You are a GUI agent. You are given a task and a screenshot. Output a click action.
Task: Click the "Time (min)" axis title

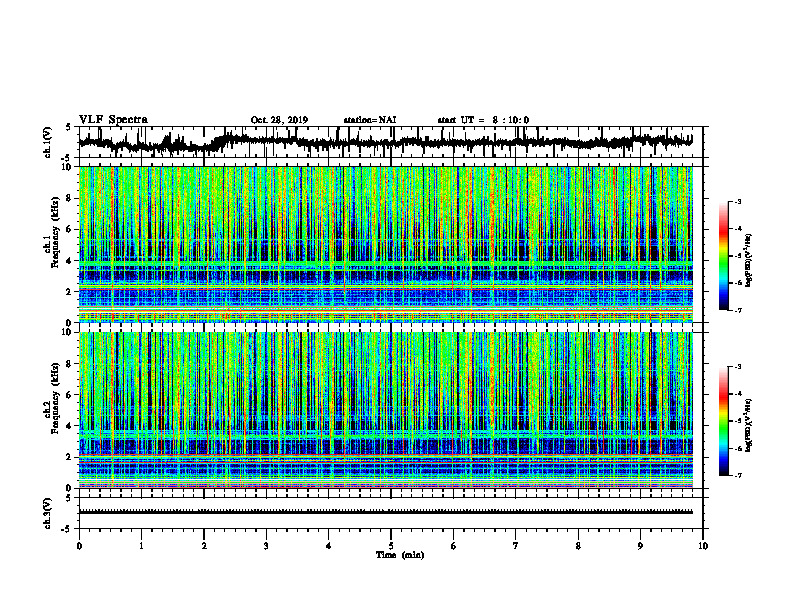pyautogui.click(x=400, y=555)
